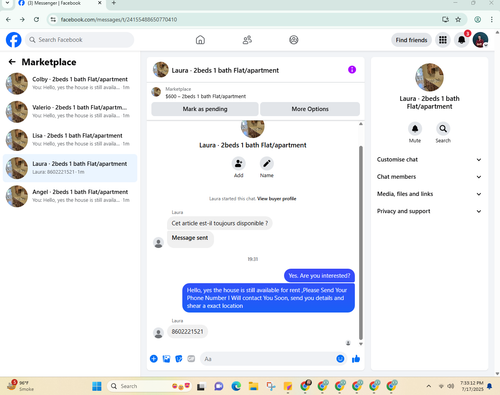Viewport: 500px width, 395px height.
Task: Bookmark this page with the star icon
Action: pos(458,20)
